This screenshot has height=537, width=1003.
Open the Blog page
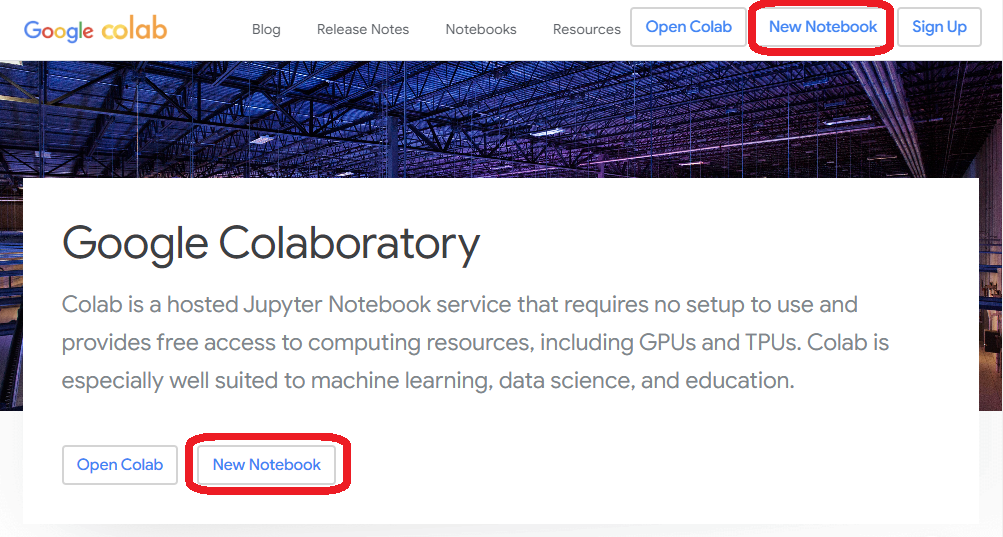coord(266,29)
